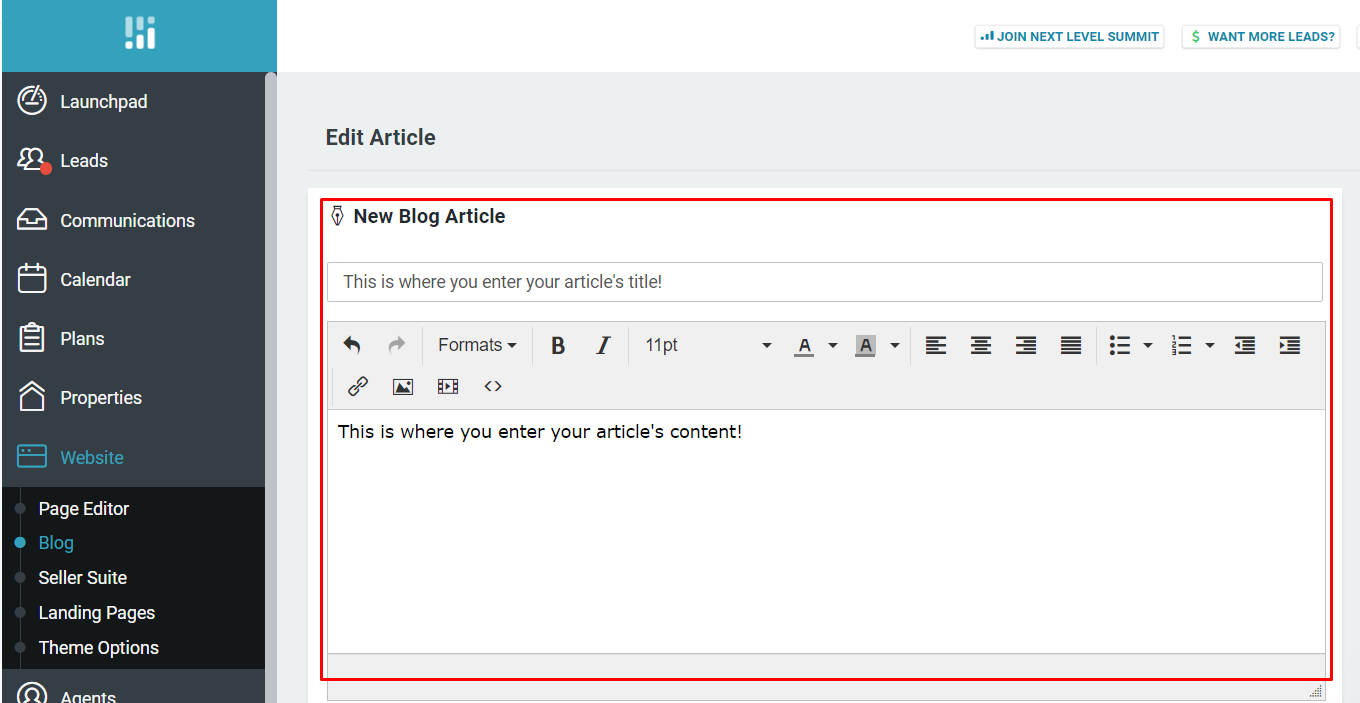Click the Calendar sidebar icon

click(32, 279)
